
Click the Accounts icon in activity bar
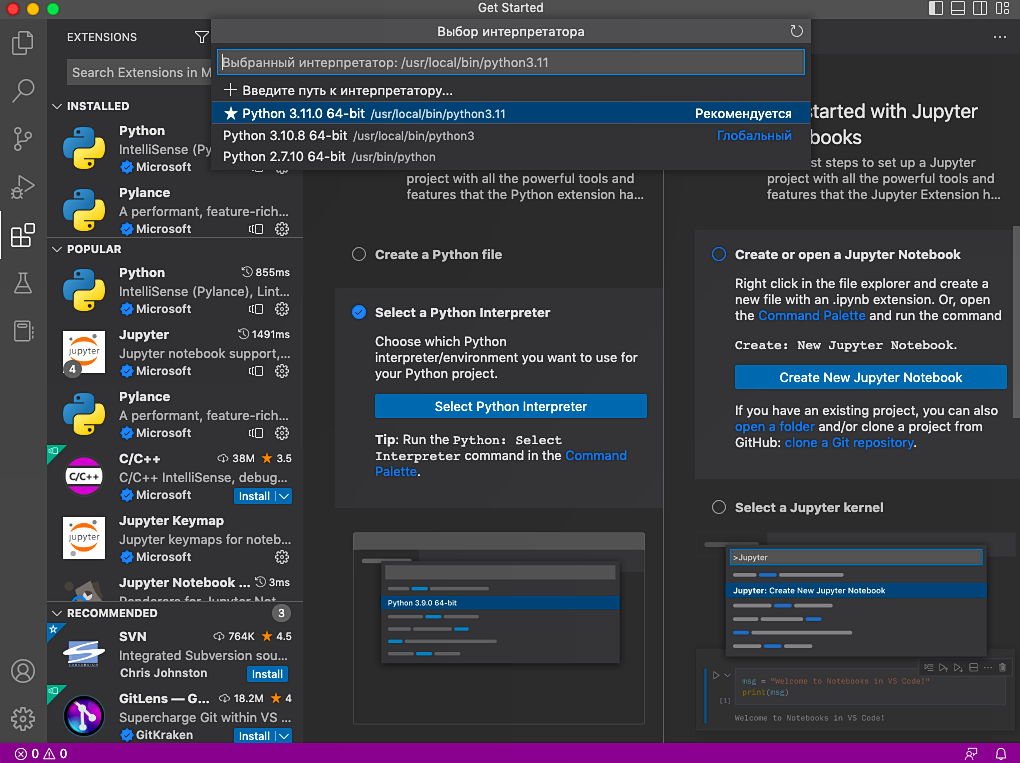[22, 671]
